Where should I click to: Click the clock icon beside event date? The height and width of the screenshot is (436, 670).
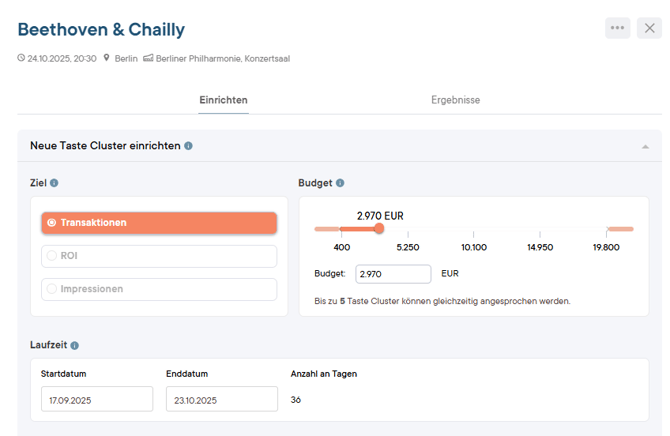21,58
